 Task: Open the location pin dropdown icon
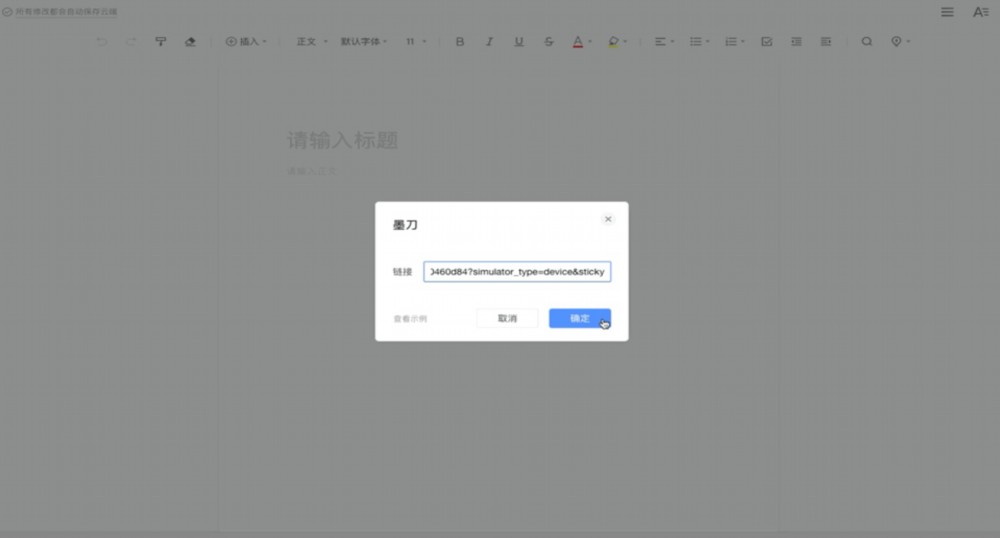coord(900,41)
